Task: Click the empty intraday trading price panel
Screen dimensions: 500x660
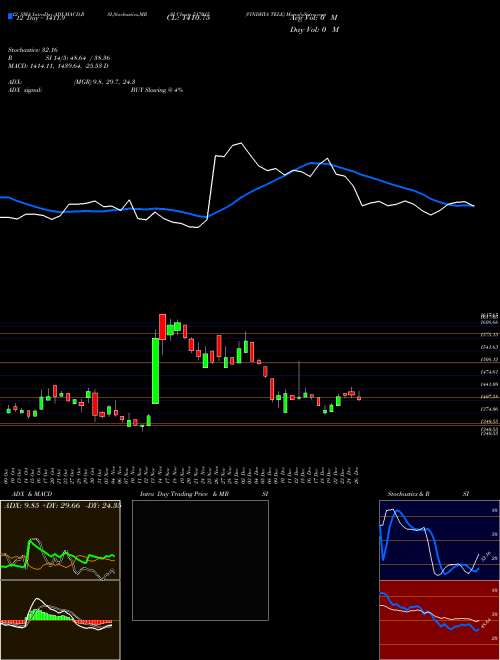Action: point(200,560)
